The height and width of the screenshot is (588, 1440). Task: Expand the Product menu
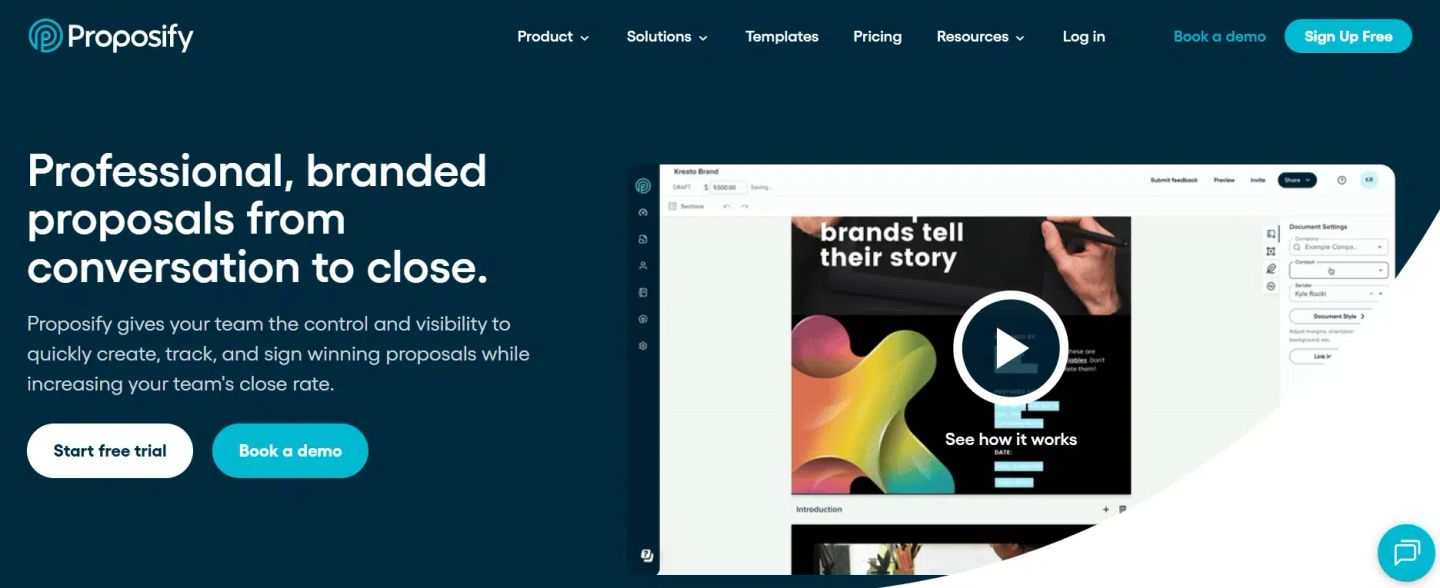[x=553, y=37]
